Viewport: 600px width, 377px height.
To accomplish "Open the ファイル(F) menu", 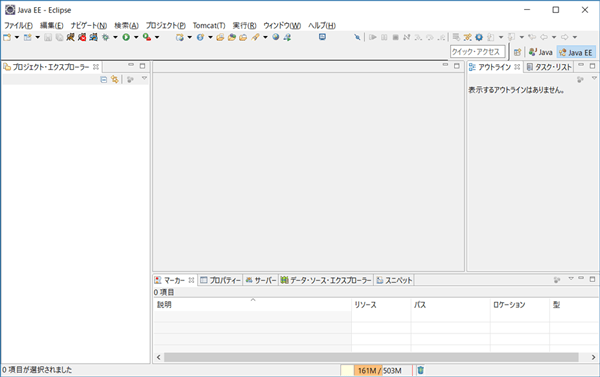I will coord(18,26).
